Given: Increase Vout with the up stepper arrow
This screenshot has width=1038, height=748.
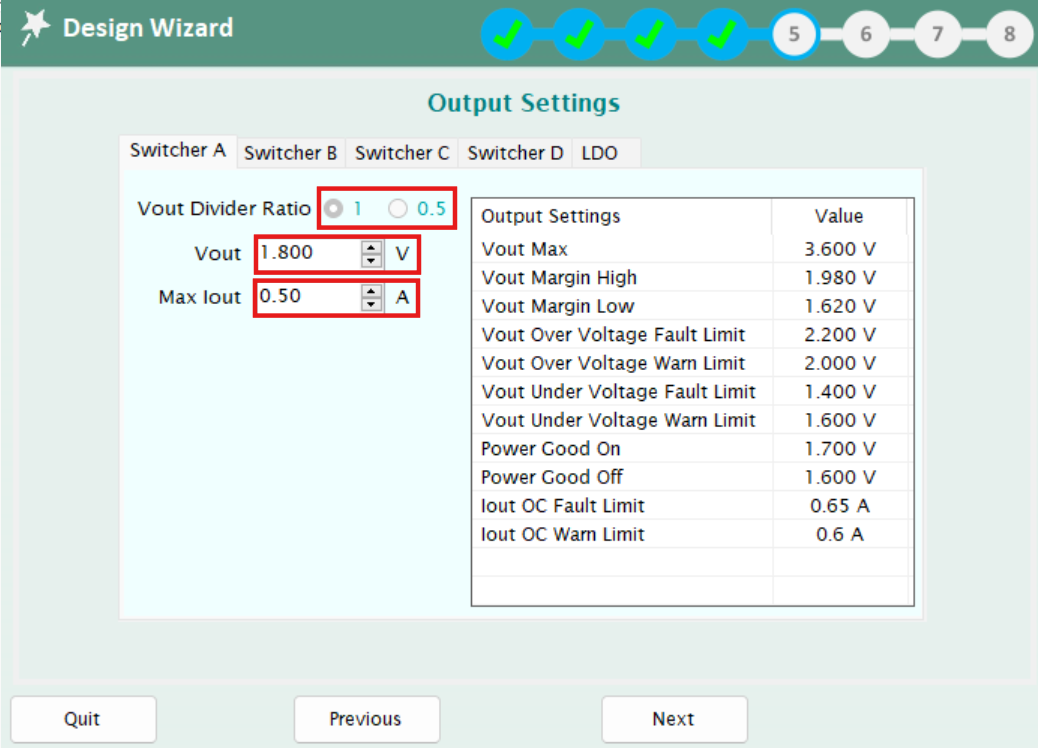Looking at the screenshot, I should point(372,248).
